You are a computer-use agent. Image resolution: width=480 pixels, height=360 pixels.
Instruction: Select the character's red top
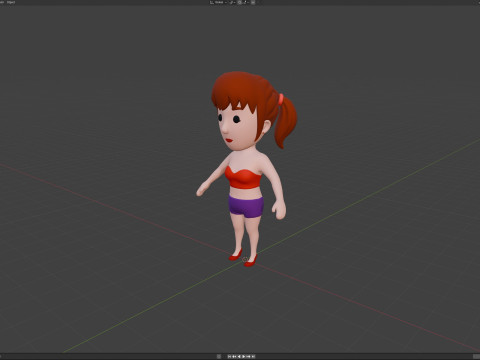click(x=243, y=178)
